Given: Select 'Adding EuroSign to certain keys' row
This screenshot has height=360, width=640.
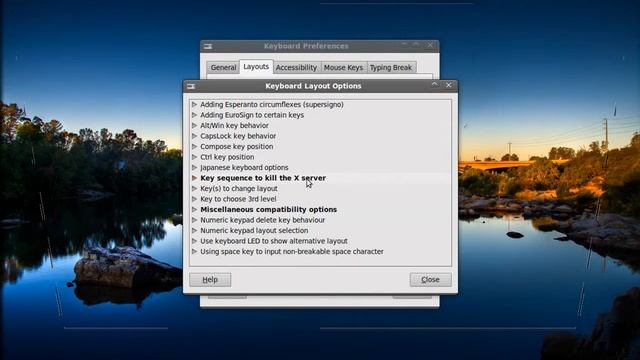Looking at the screenshot, I should [320, 115].
